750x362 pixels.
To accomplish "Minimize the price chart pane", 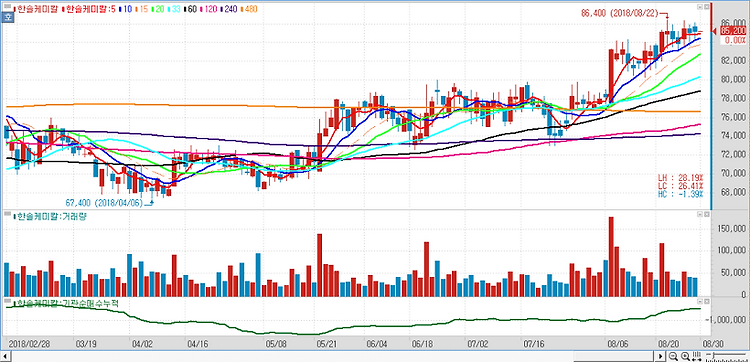I will 699,7.
